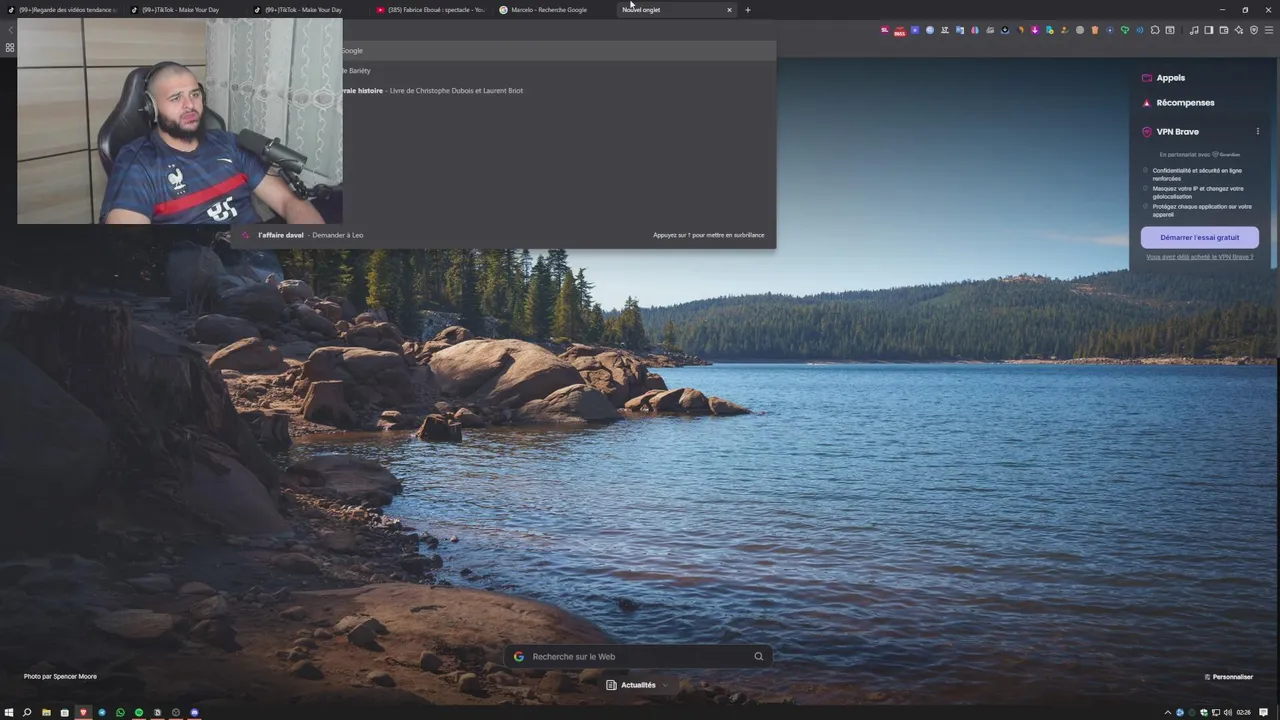Open the Windows notification center icon
This screenshot has height=720, width=1280.
(1263, 712)
